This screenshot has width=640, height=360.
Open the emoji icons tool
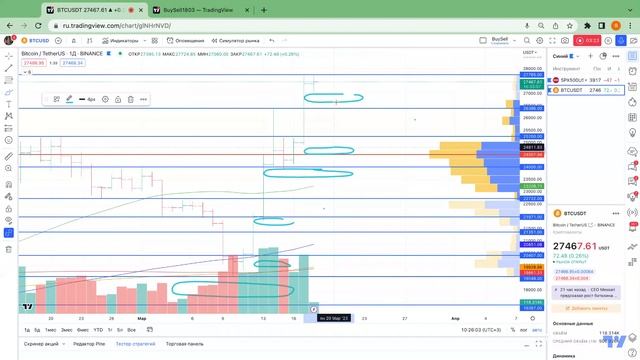click(x=9, y=140)
